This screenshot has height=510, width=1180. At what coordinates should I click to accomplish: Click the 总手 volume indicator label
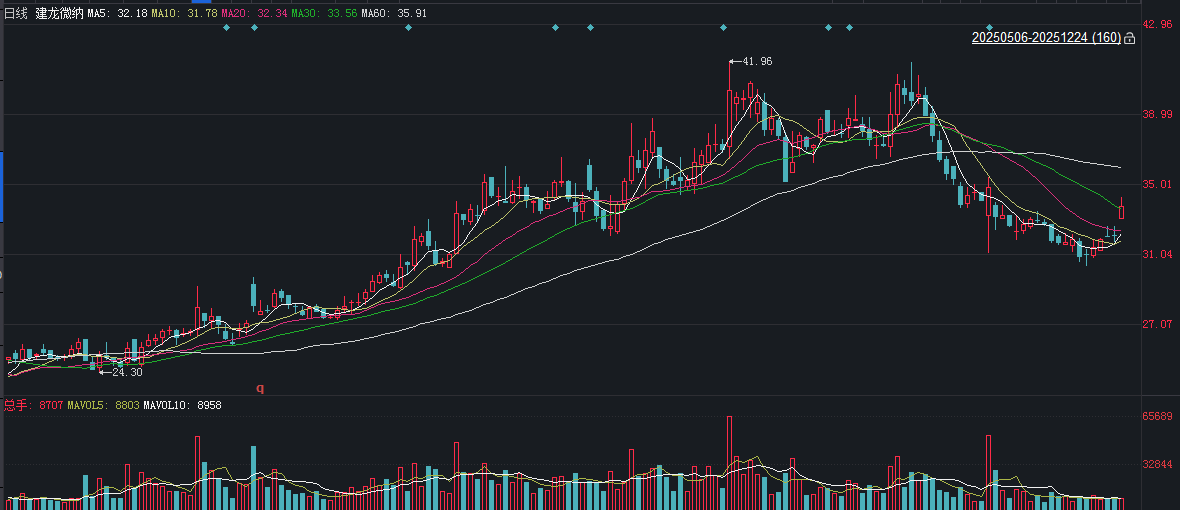(x=17, y=405)
